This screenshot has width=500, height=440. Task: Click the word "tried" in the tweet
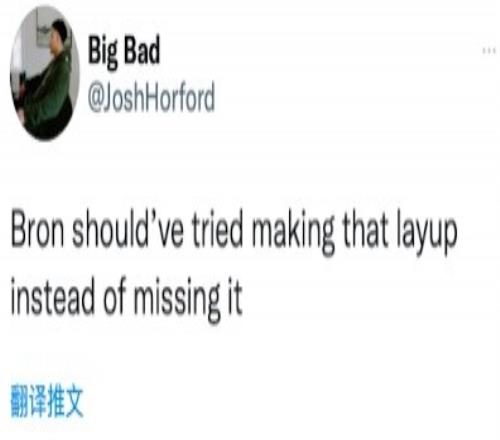pyautogui.click(x=218, y=232)
